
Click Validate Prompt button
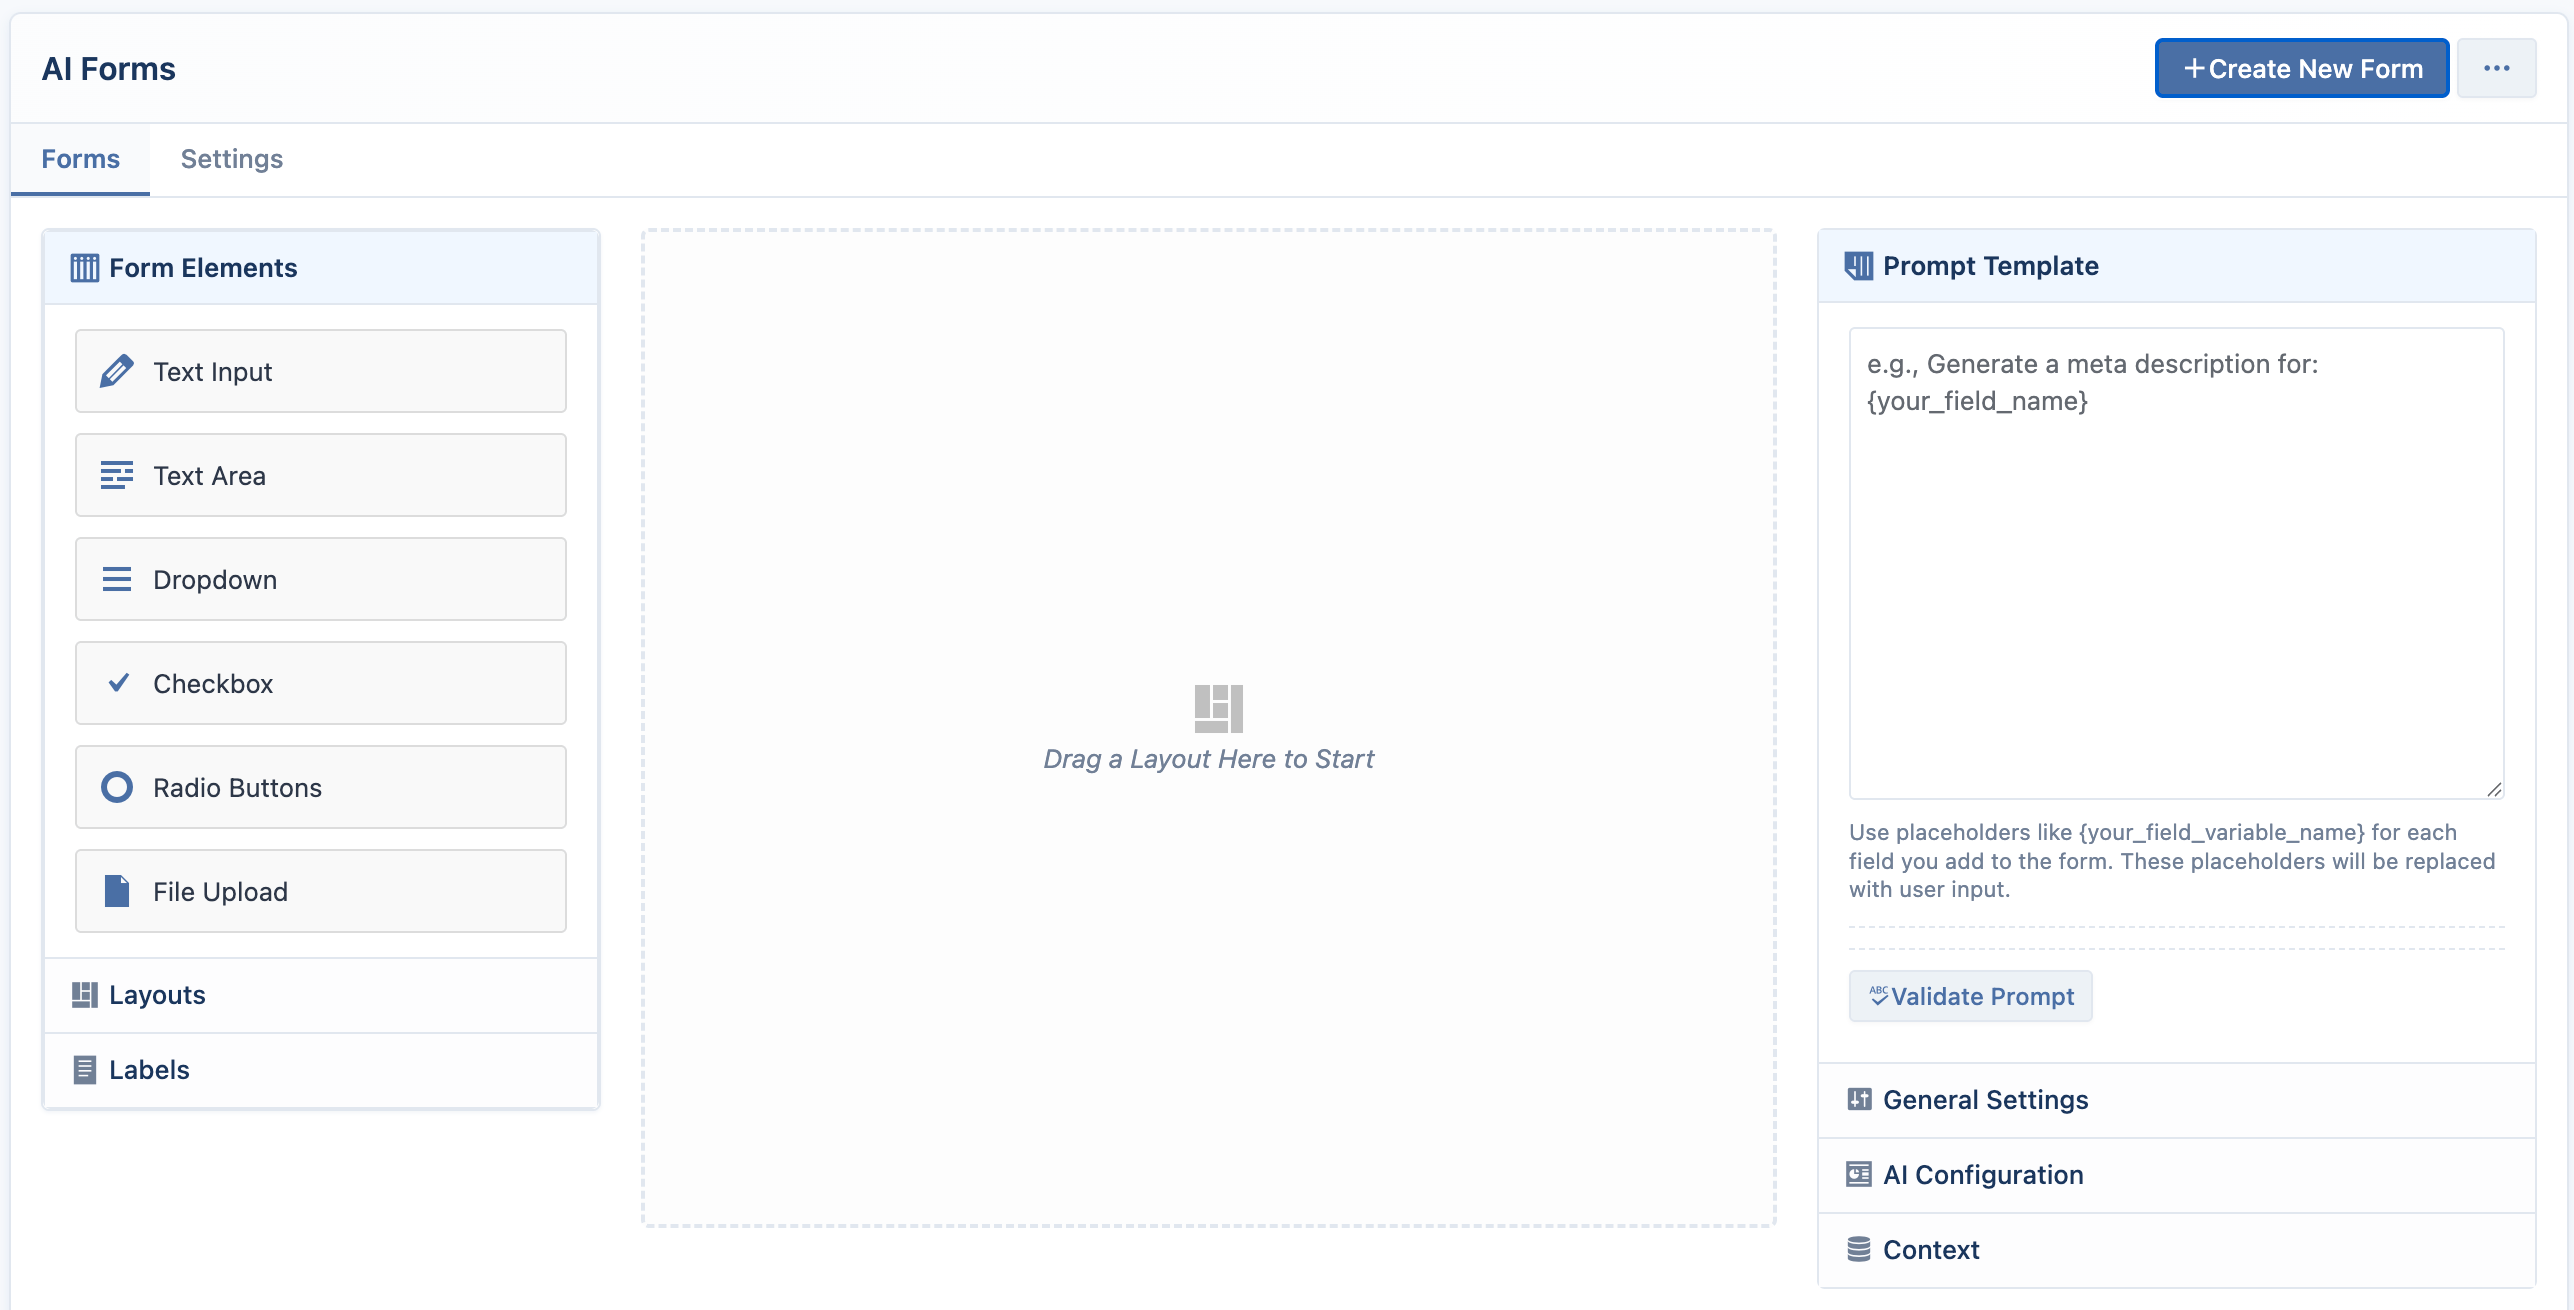pyautogui.click(x=1970, y=996)
